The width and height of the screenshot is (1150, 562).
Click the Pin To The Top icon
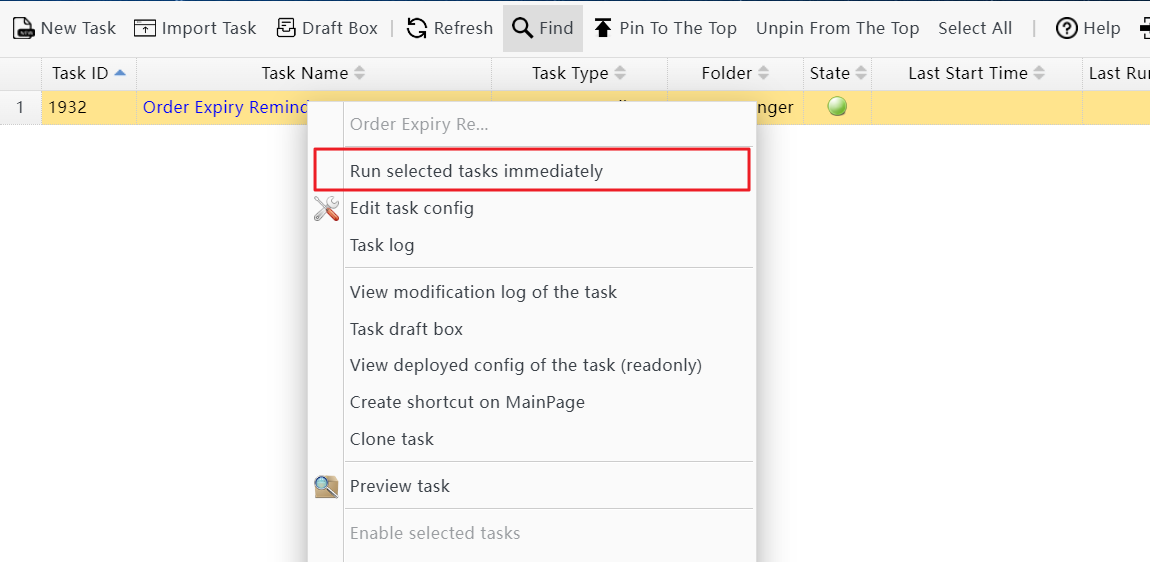tap(603, 28)
